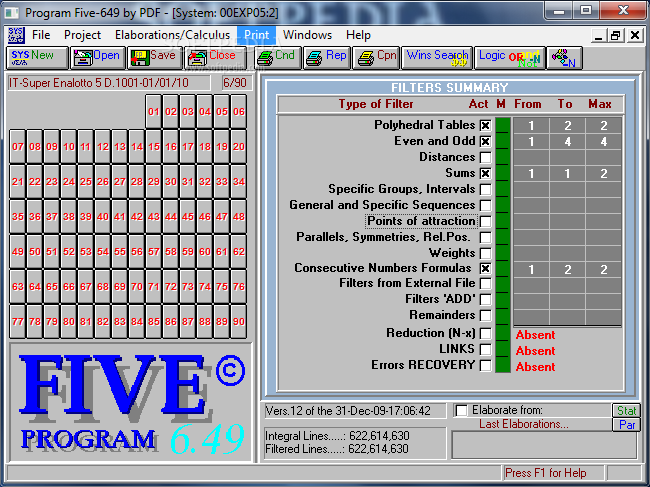The width and height of the screenshot is (650, 487).
Task: Click the Vers.12 version date text
Action: 348,411
